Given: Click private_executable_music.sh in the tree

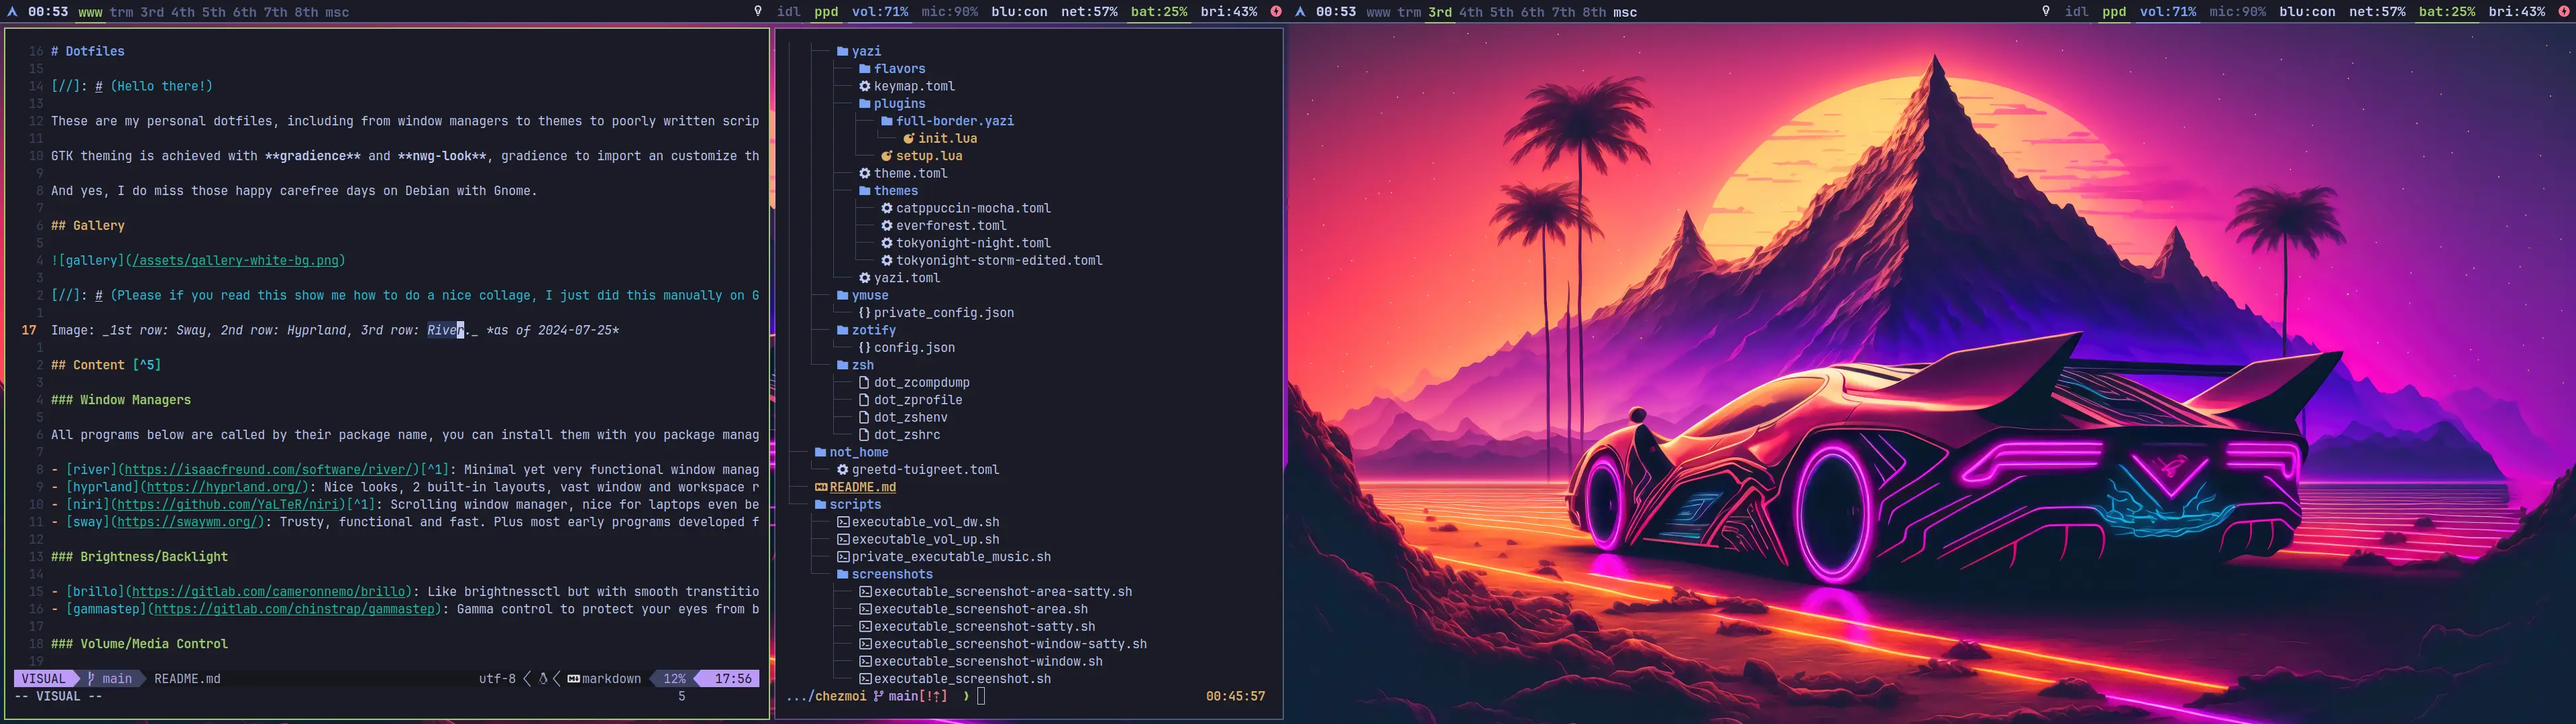Looking at the screenshot, I should pyautogui.click(x=951, y=557).
